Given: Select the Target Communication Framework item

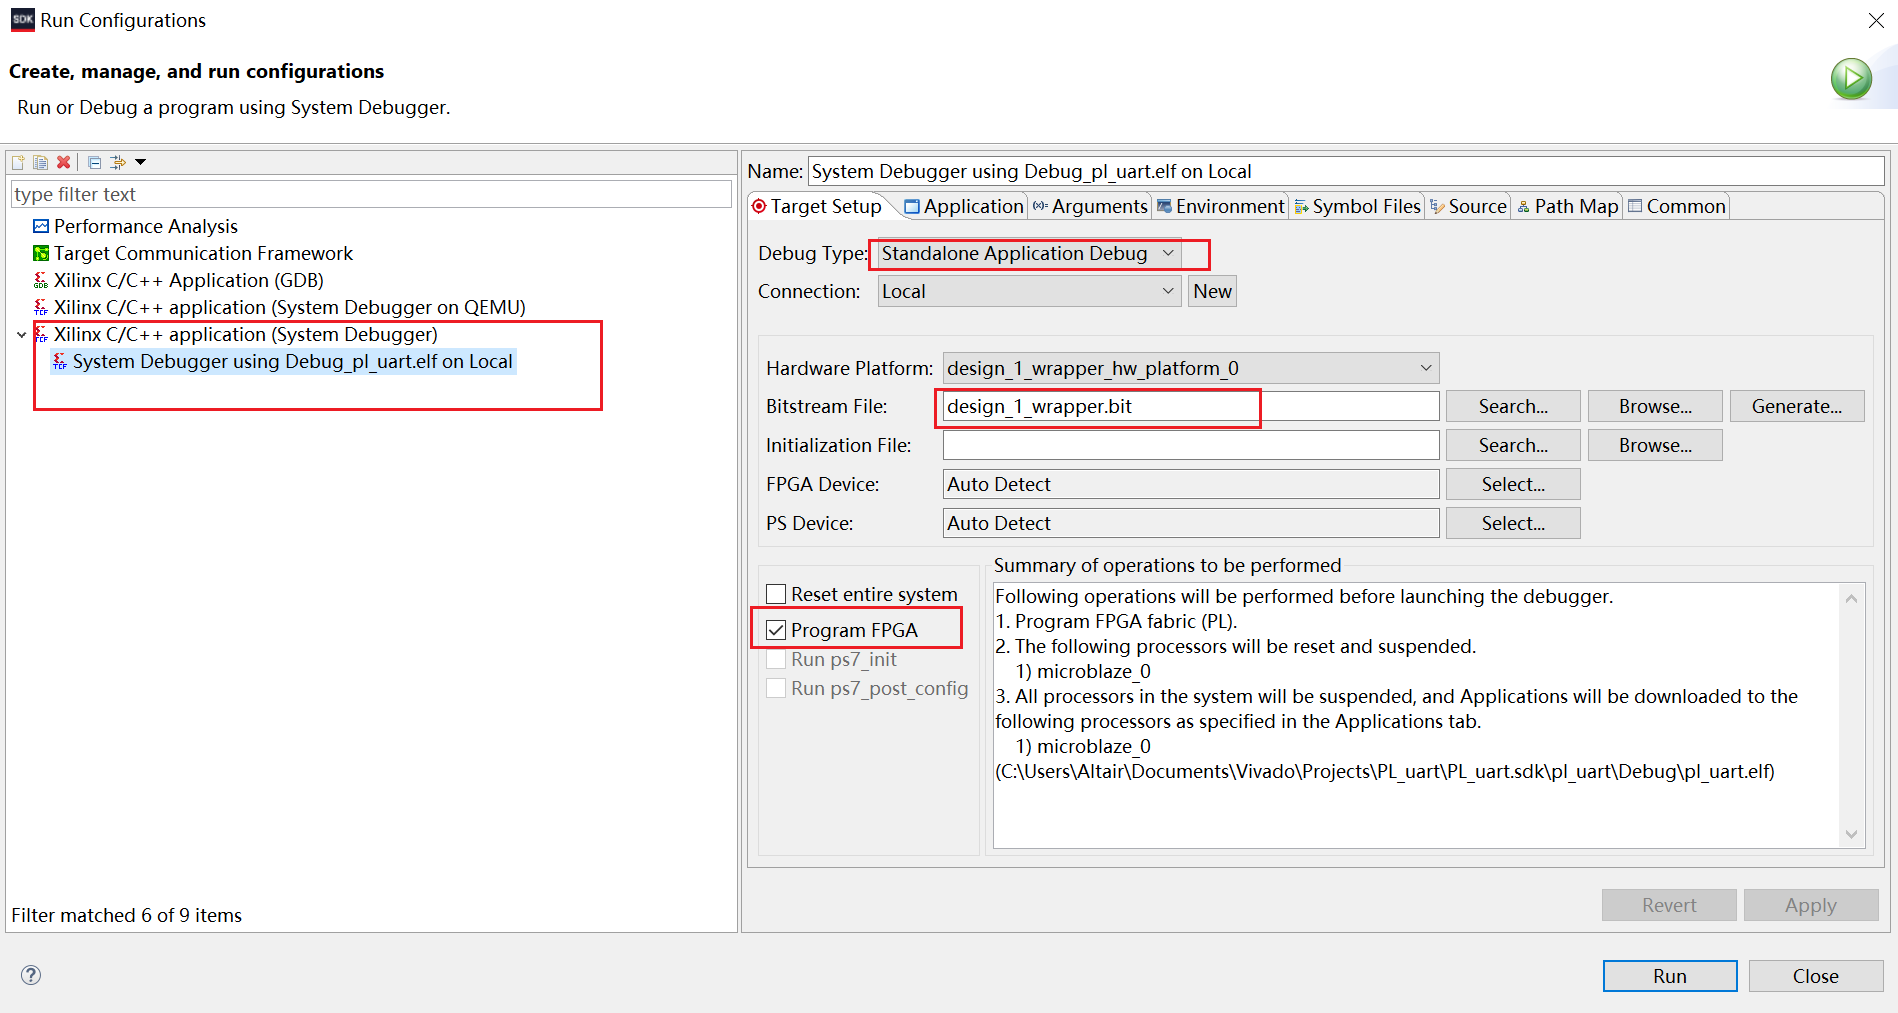Looking at the screenshot, I should coord(203,253).
